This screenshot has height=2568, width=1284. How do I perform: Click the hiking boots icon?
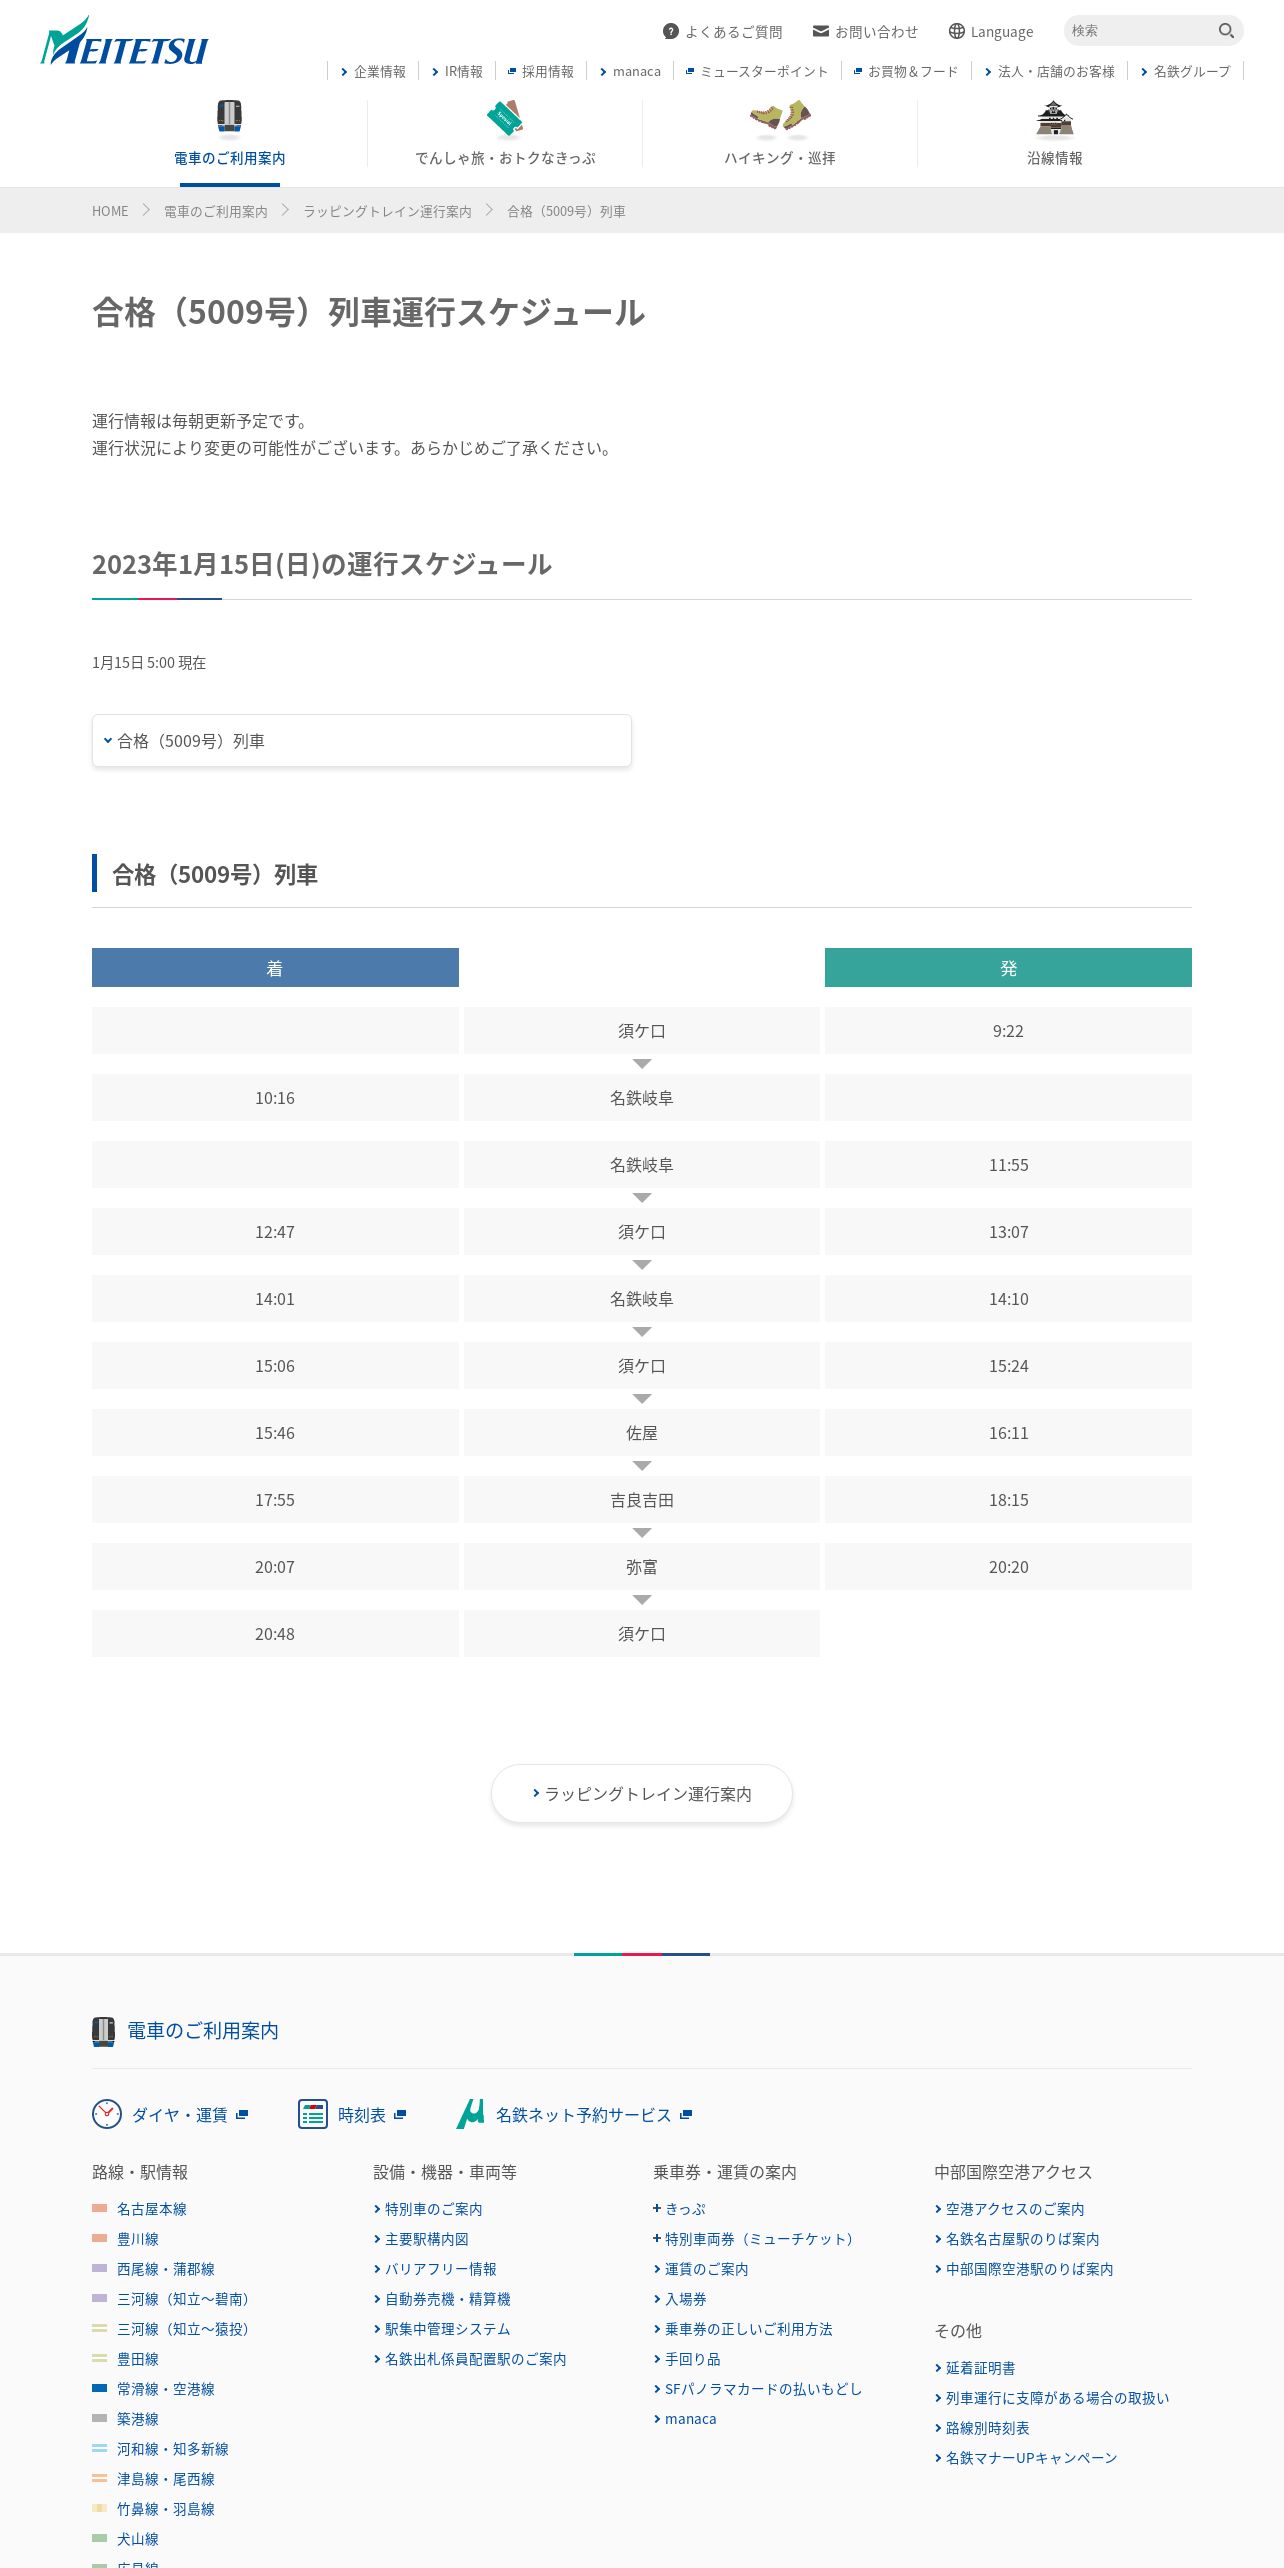pyautogui.click(x=780, y=118)
